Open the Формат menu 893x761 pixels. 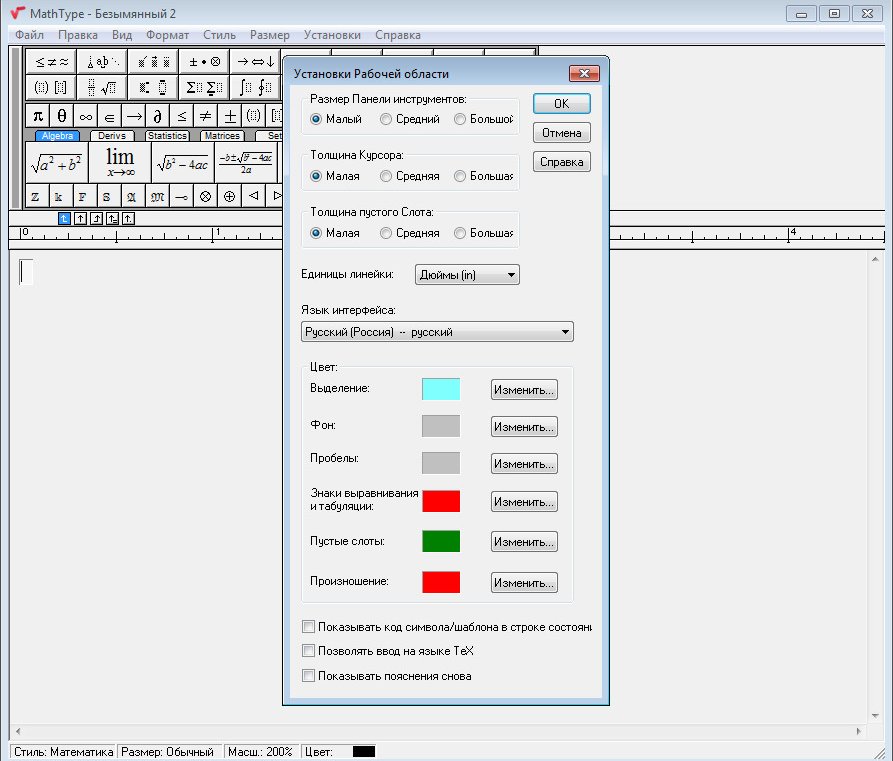coord(167,35)
